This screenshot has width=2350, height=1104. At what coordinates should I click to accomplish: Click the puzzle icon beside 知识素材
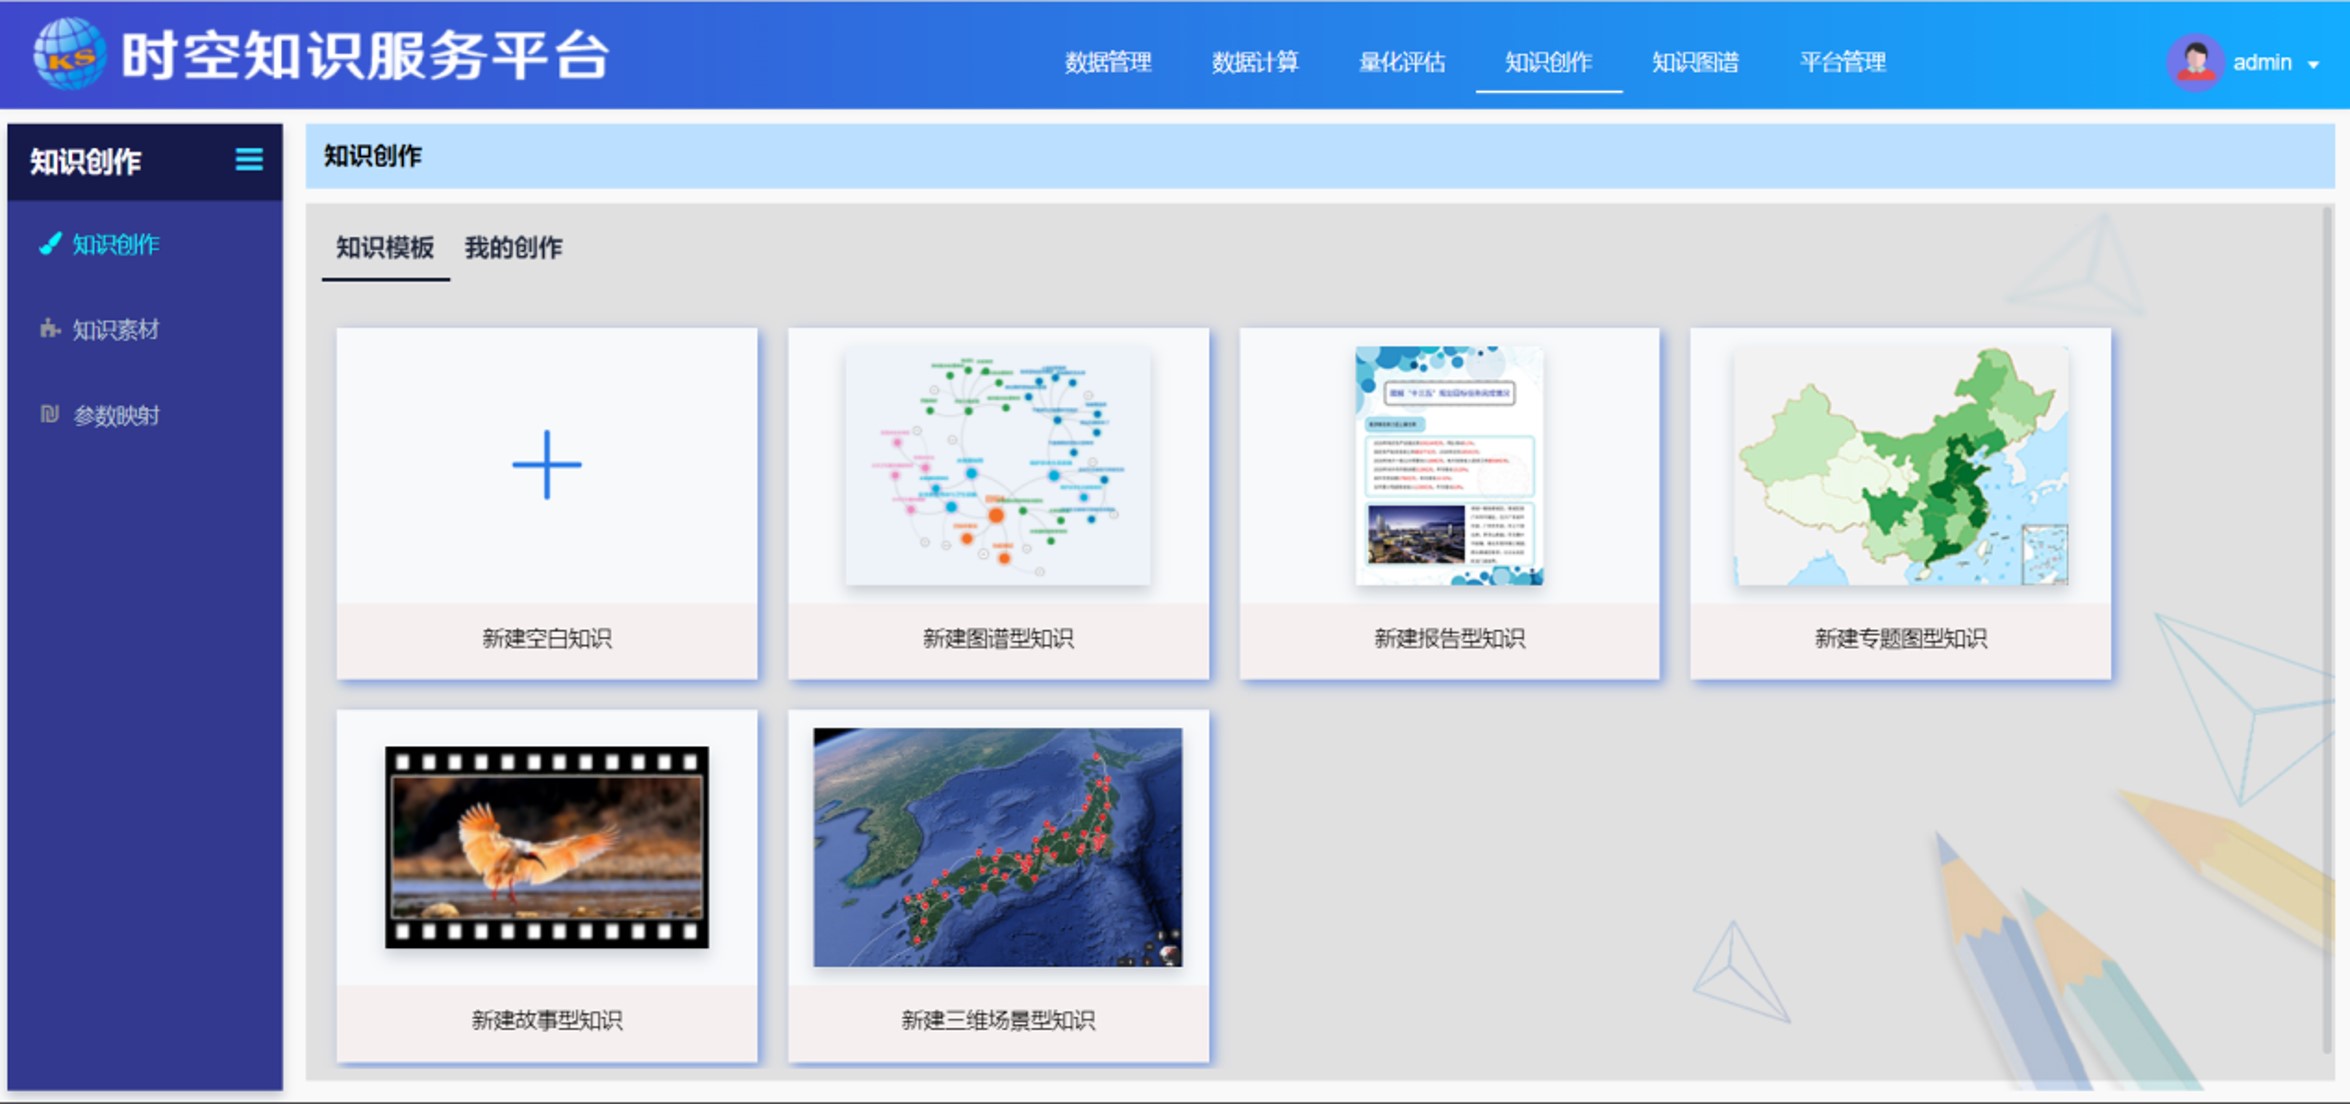pyautogui.click(x=49, y=329)
